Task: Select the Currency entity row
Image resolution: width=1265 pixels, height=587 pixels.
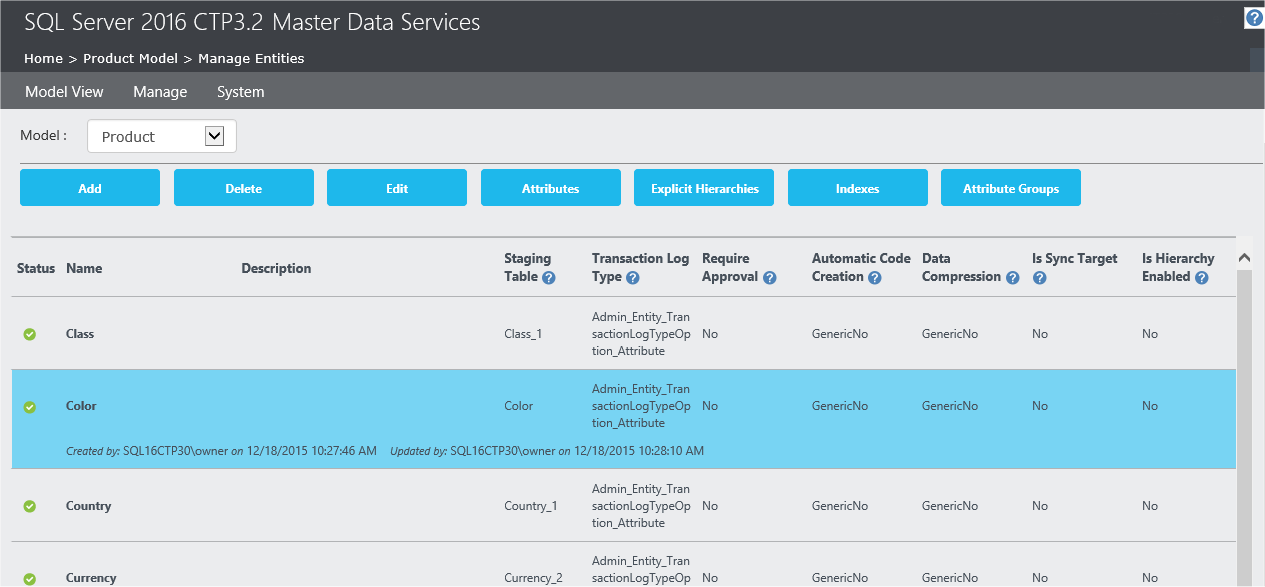Action: tap(91, 577)
